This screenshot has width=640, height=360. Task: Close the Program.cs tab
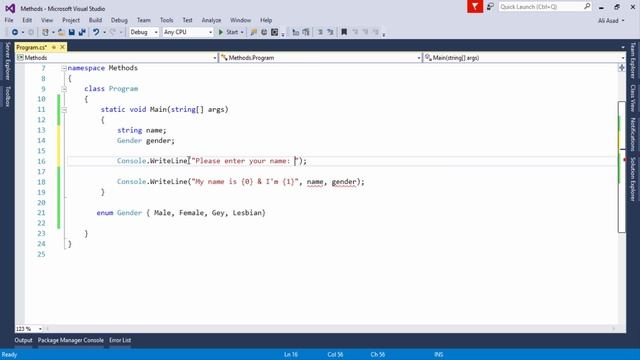click(62, 47)
